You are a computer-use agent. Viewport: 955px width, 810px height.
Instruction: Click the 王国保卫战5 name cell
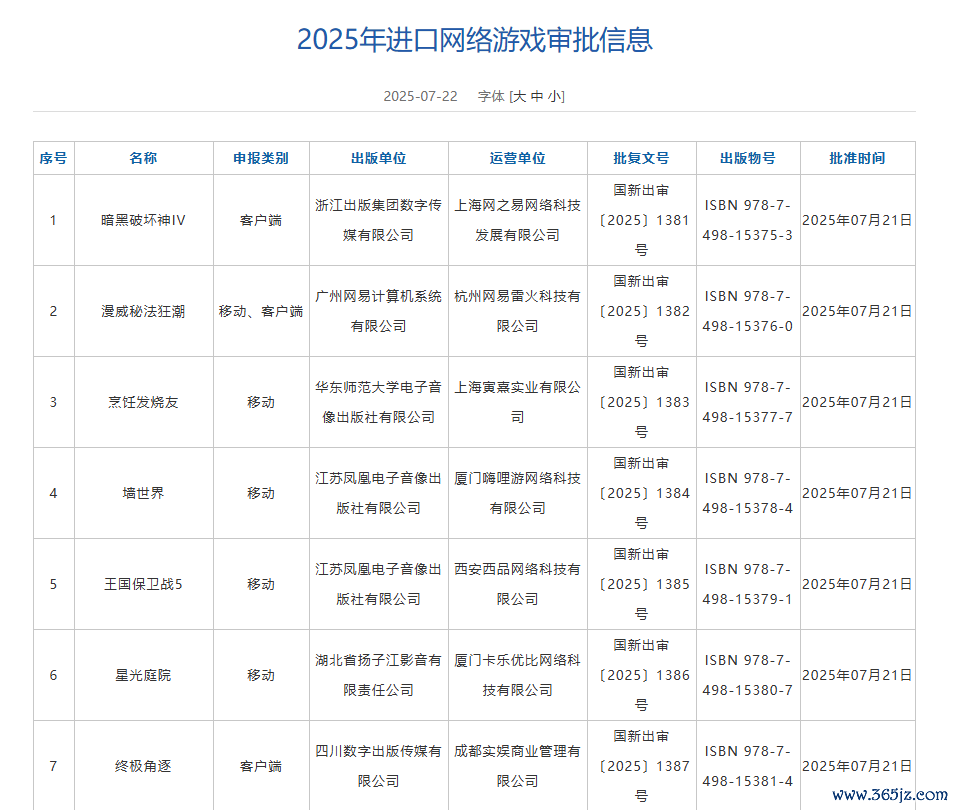(x=143, y=584)
